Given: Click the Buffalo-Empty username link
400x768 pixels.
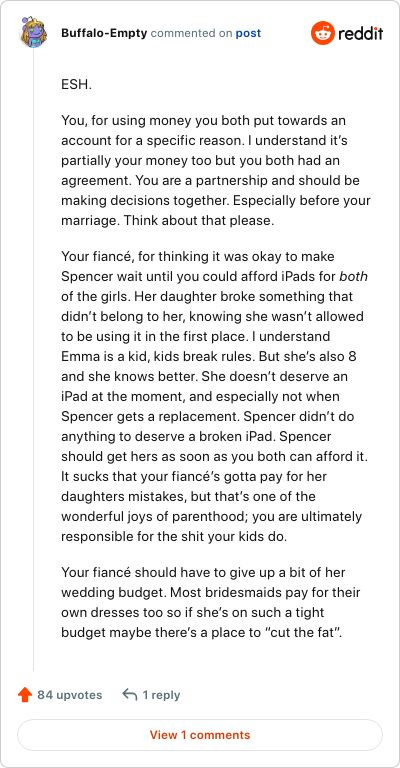Looking at the screenshot, I should click(x=104, y=33).
